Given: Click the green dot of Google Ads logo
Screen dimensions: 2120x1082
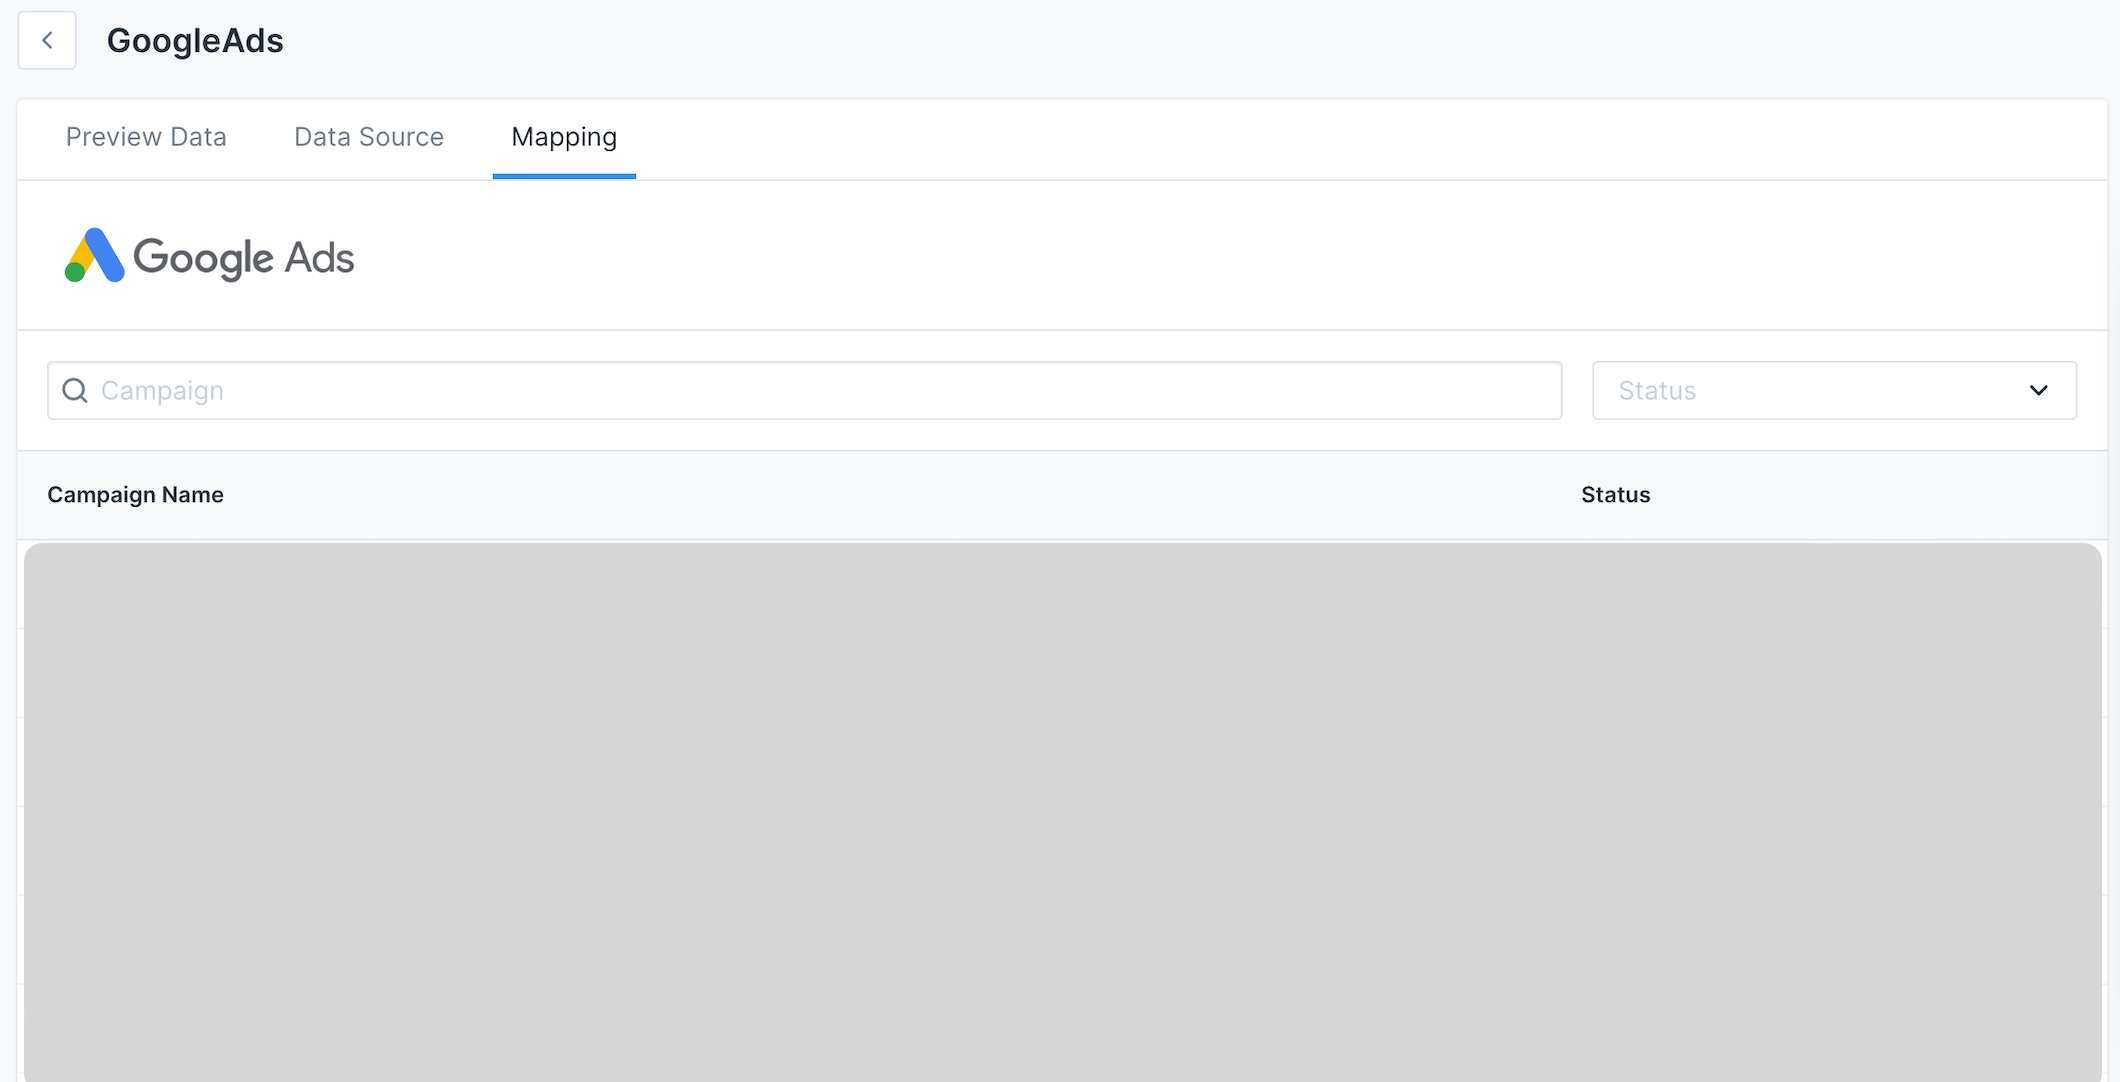Looking at the screenshot, I should pos(75,271).
